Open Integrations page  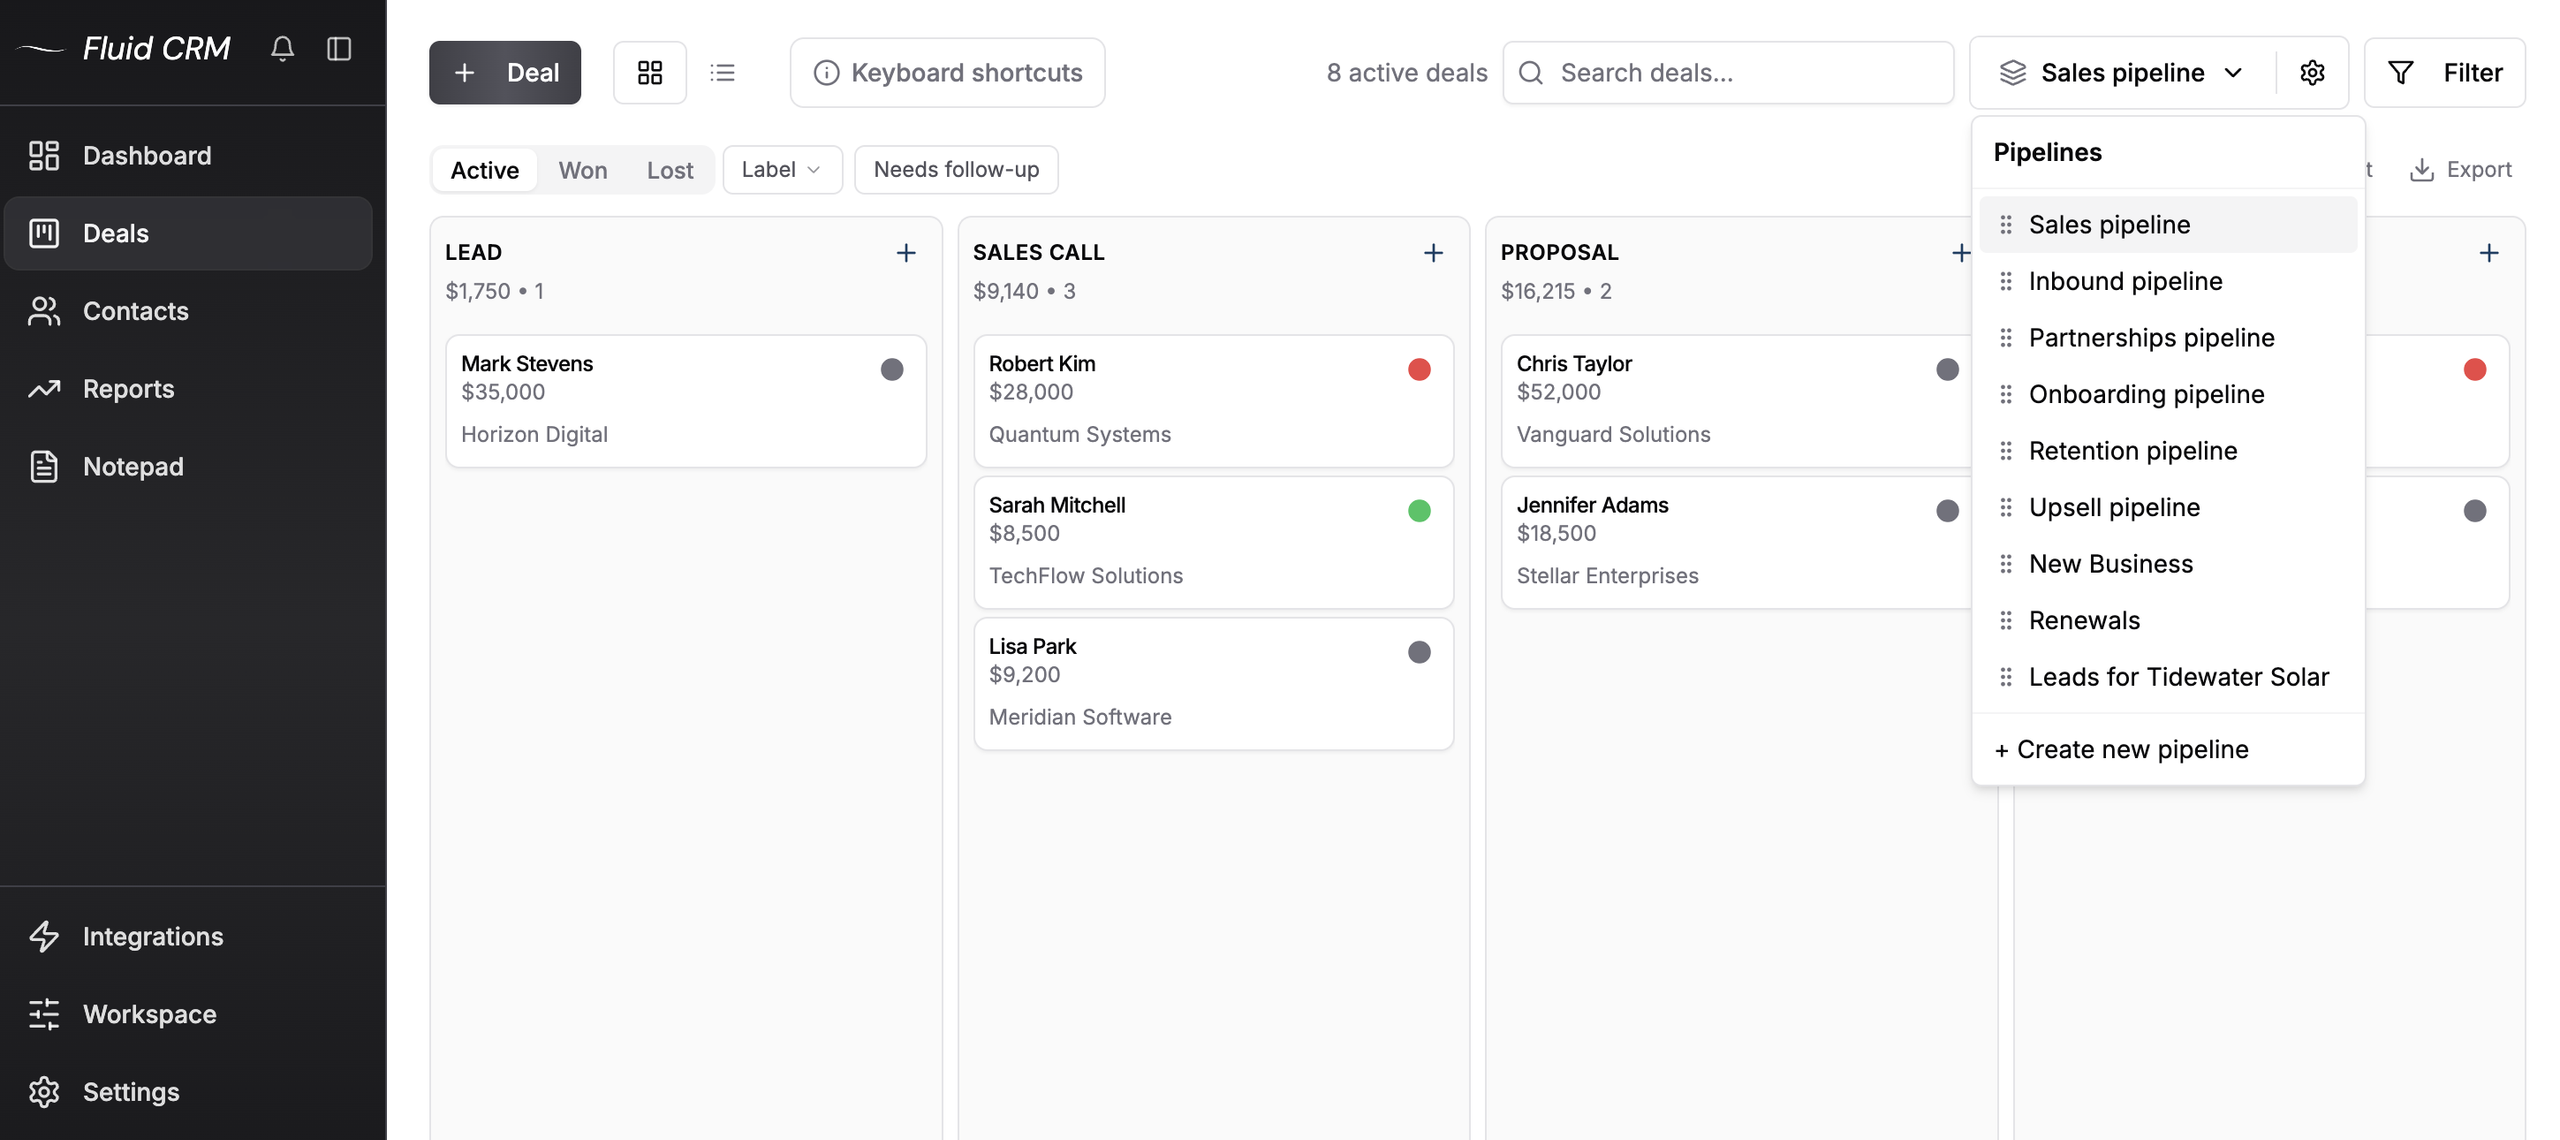tap(188, 936)
